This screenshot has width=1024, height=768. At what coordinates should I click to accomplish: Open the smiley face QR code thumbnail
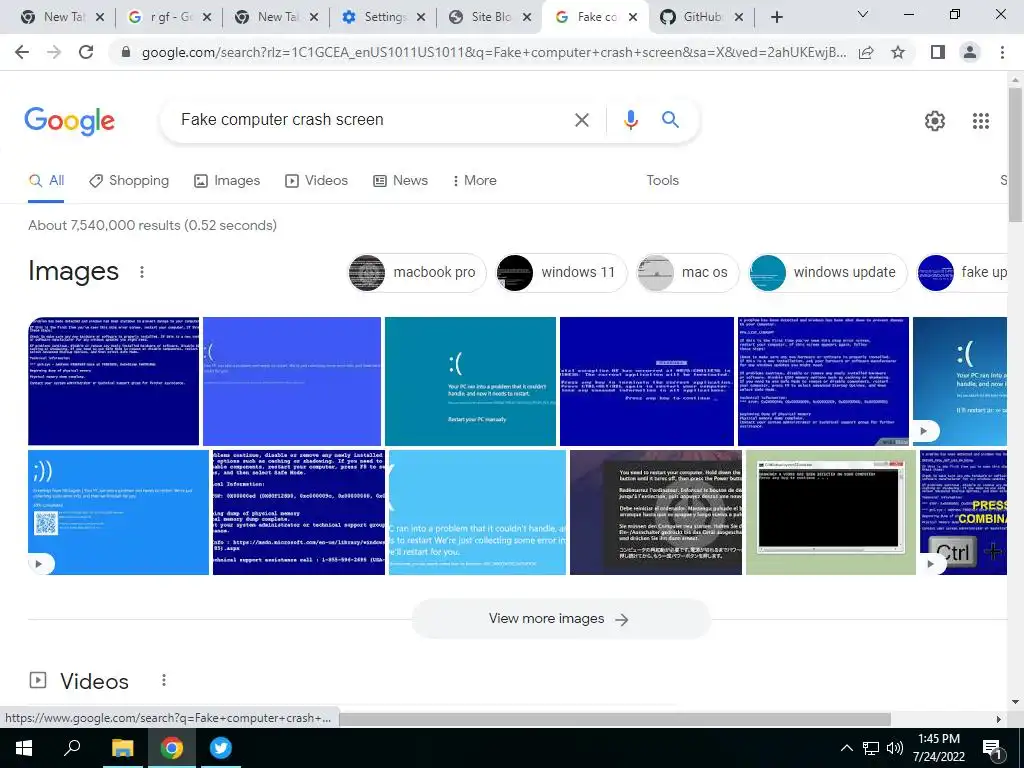pyautogui.click(x=118, y=512)
